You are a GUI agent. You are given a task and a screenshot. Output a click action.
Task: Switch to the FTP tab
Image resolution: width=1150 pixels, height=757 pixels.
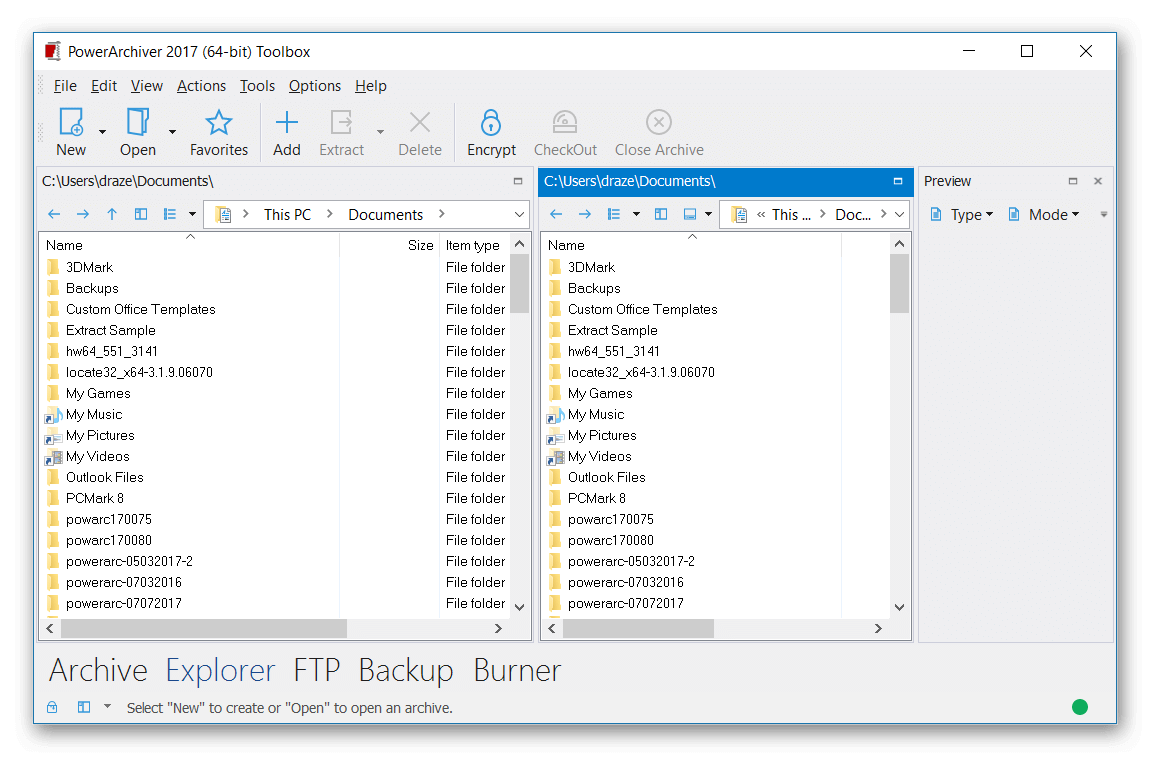[x=316, y=670]
